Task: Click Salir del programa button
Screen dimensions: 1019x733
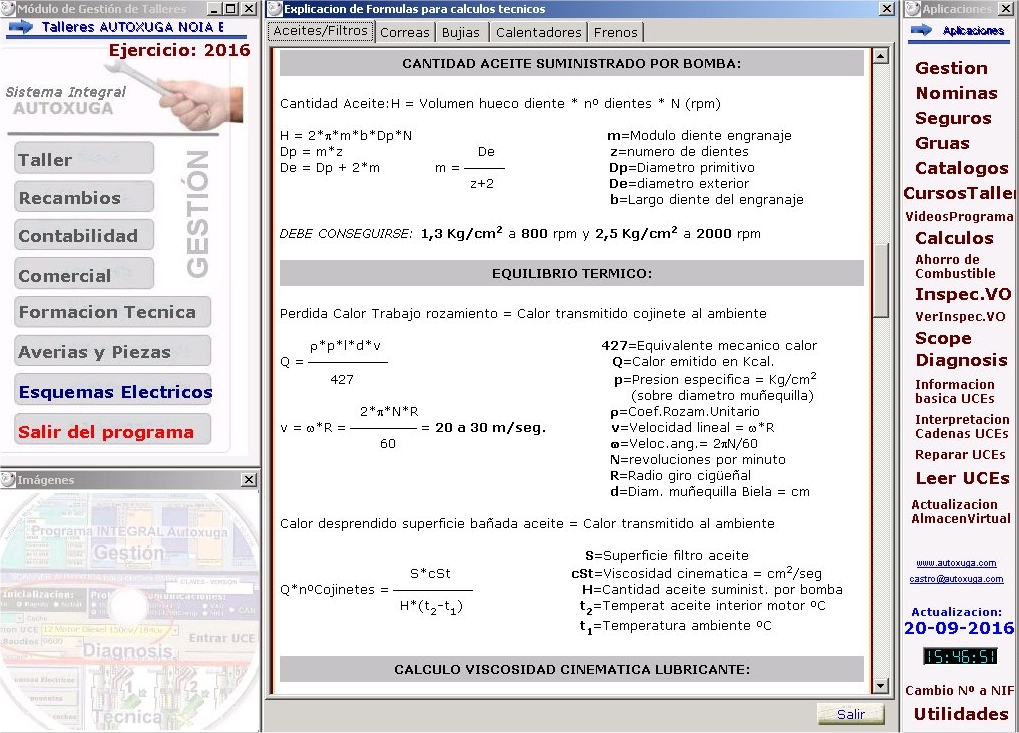Action: [x=112, y=430]
